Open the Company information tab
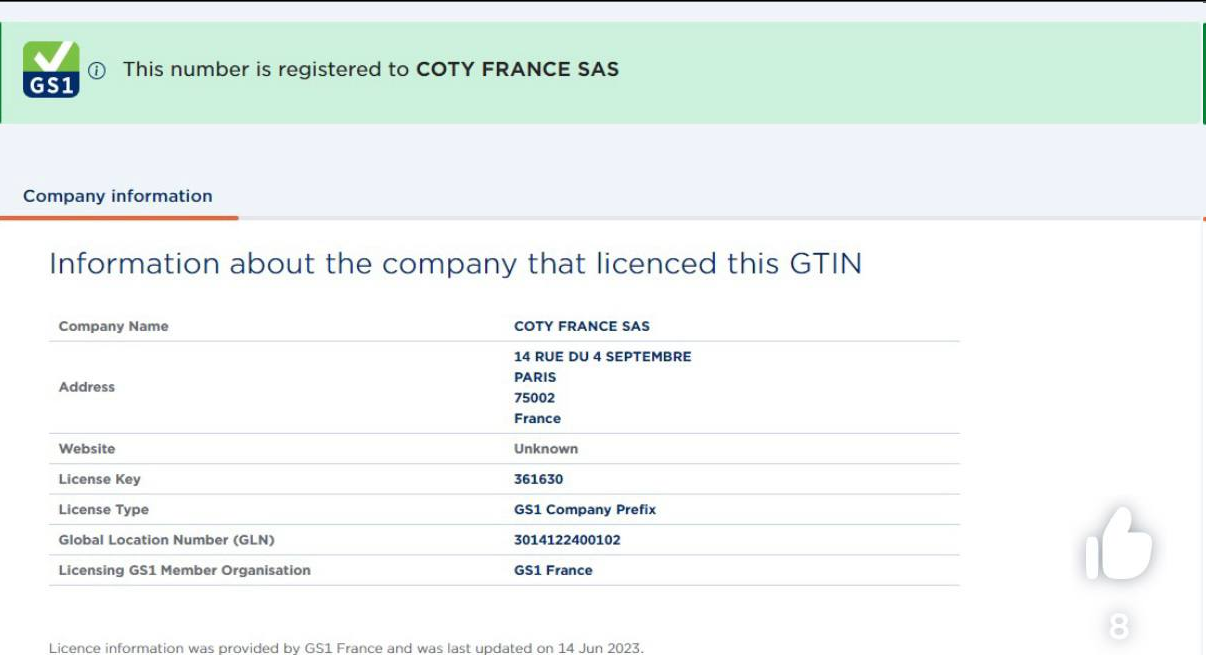Screen dimensions: 1206x655 (x=118, y=196)
